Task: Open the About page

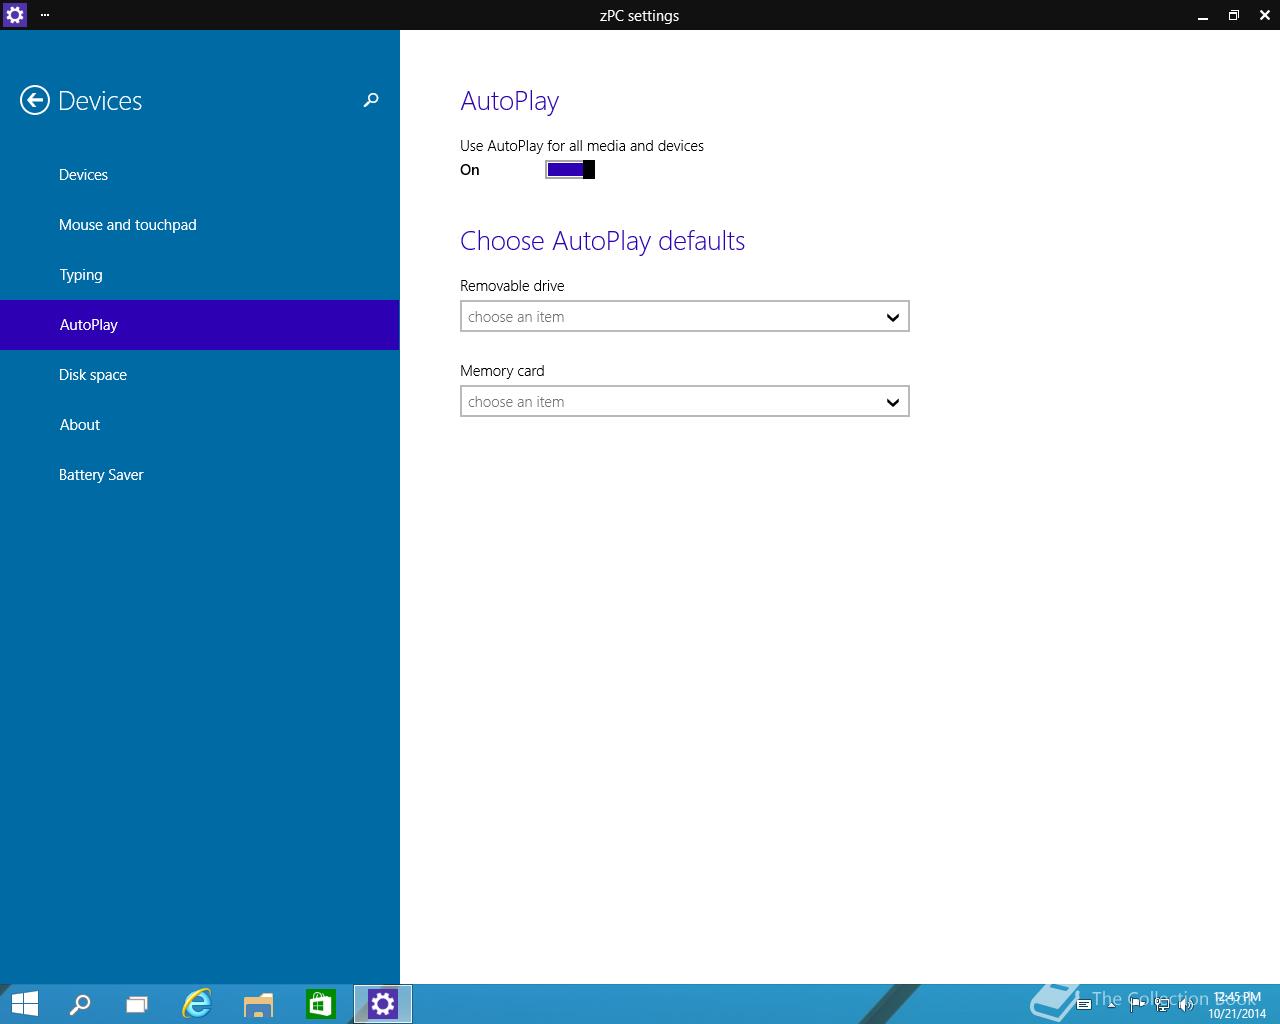Action: tap(200, 425)
